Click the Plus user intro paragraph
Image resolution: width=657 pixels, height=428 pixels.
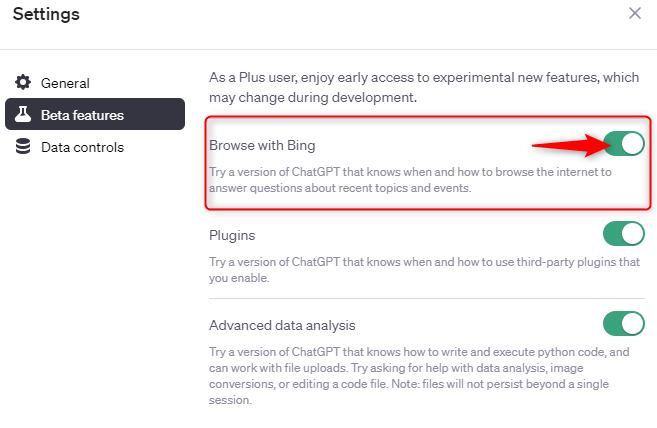coord(420,87)
